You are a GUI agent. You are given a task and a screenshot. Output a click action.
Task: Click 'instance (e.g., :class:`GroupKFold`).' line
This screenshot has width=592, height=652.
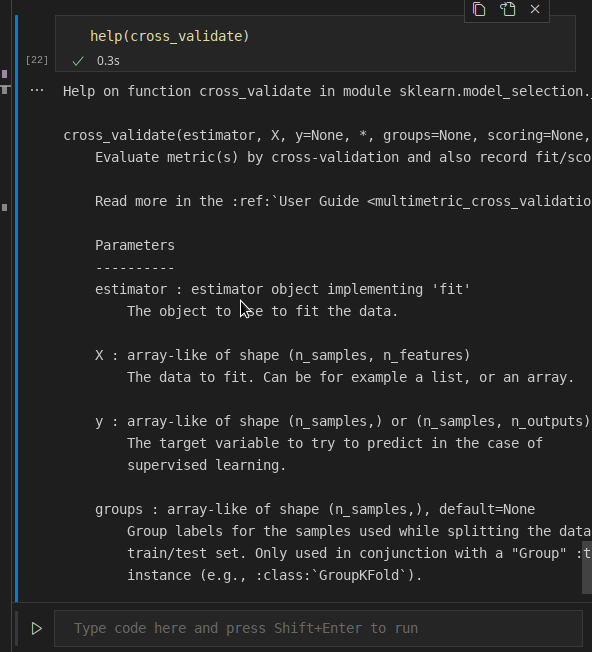coord(274,575)
